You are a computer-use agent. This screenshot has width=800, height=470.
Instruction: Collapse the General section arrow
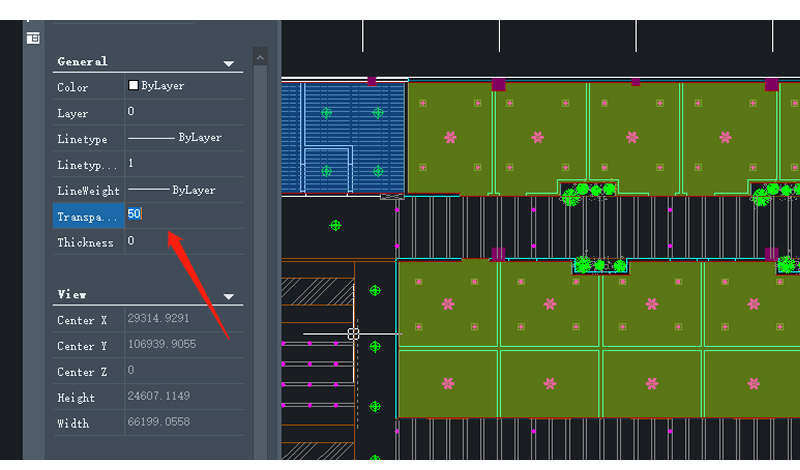click(x=229, y=63)
